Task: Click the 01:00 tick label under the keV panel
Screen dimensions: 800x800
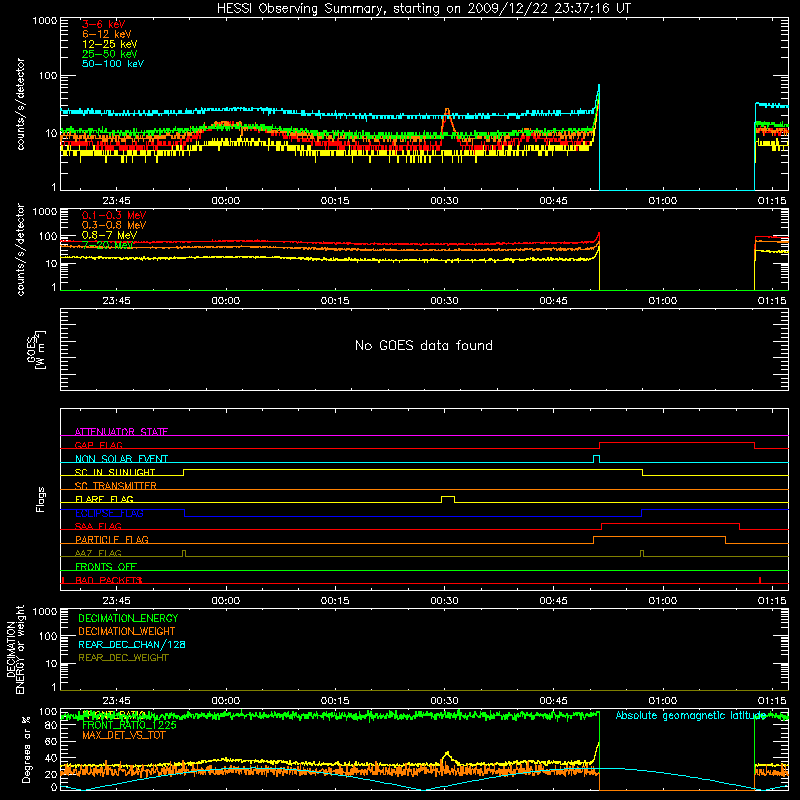Action: tap(662, 201)
